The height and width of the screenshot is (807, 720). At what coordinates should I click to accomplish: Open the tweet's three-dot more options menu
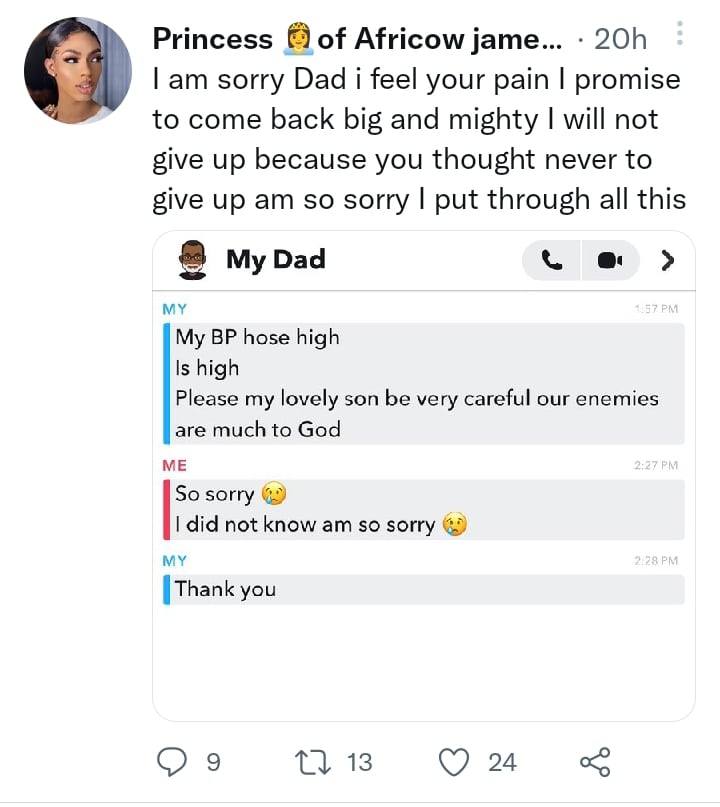680,36
